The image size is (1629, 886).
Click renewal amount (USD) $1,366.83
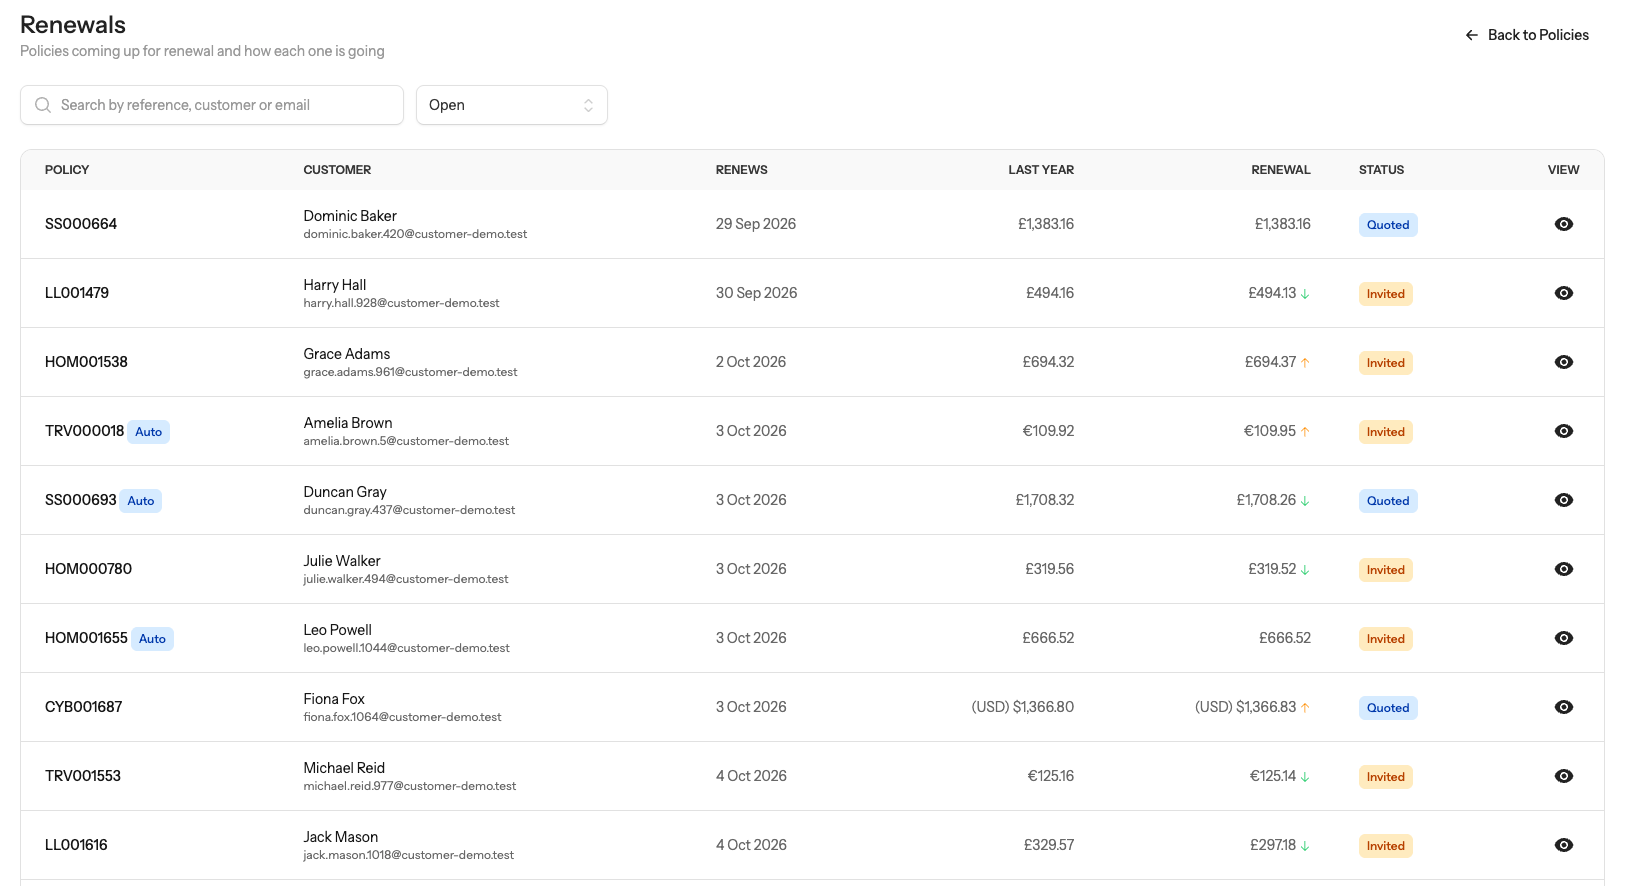[x=1245, y=707]
